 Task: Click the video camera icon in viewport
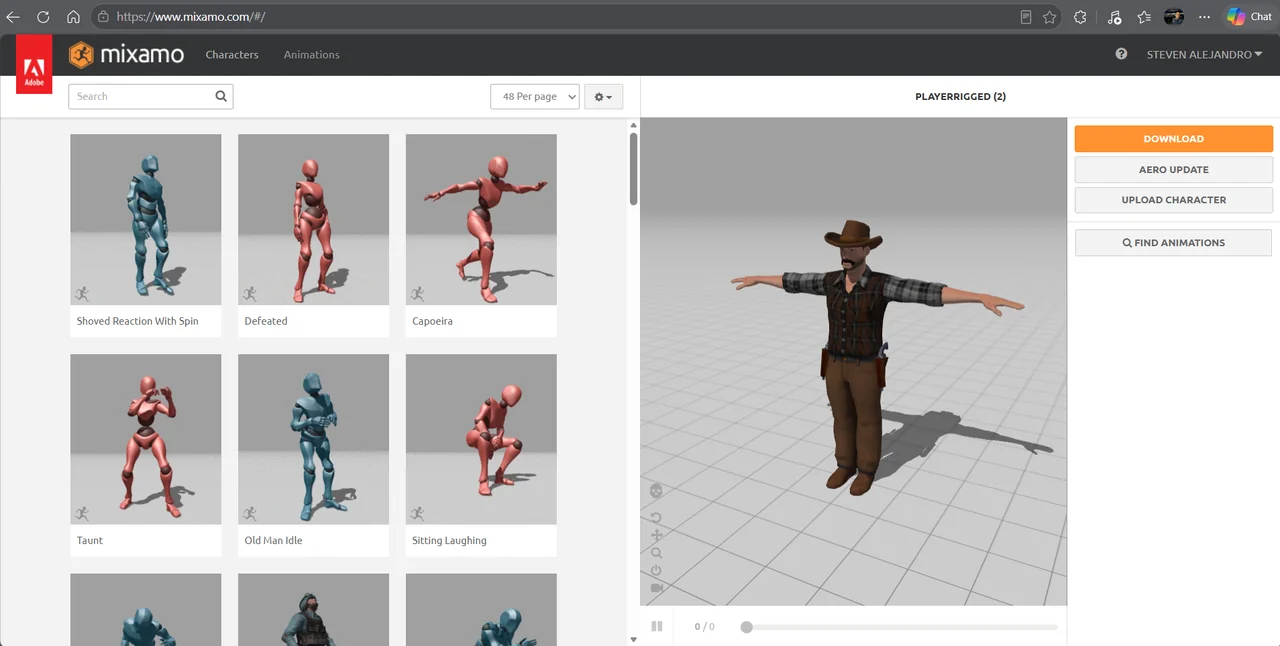tap(656, 588)
